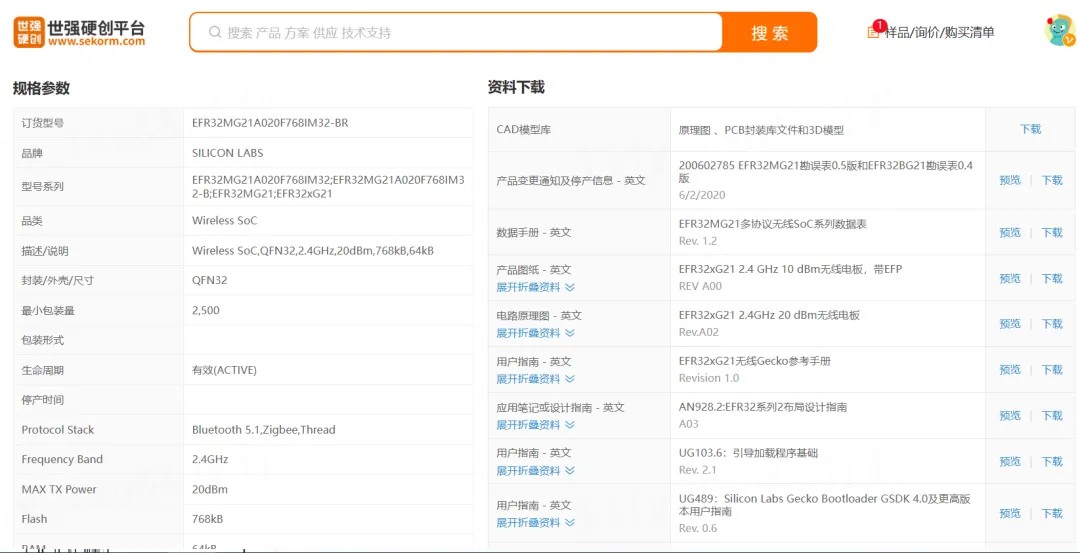Click the magnifier icon in search bar
This screenshot has height=553, width=1080.
(214, 32)
